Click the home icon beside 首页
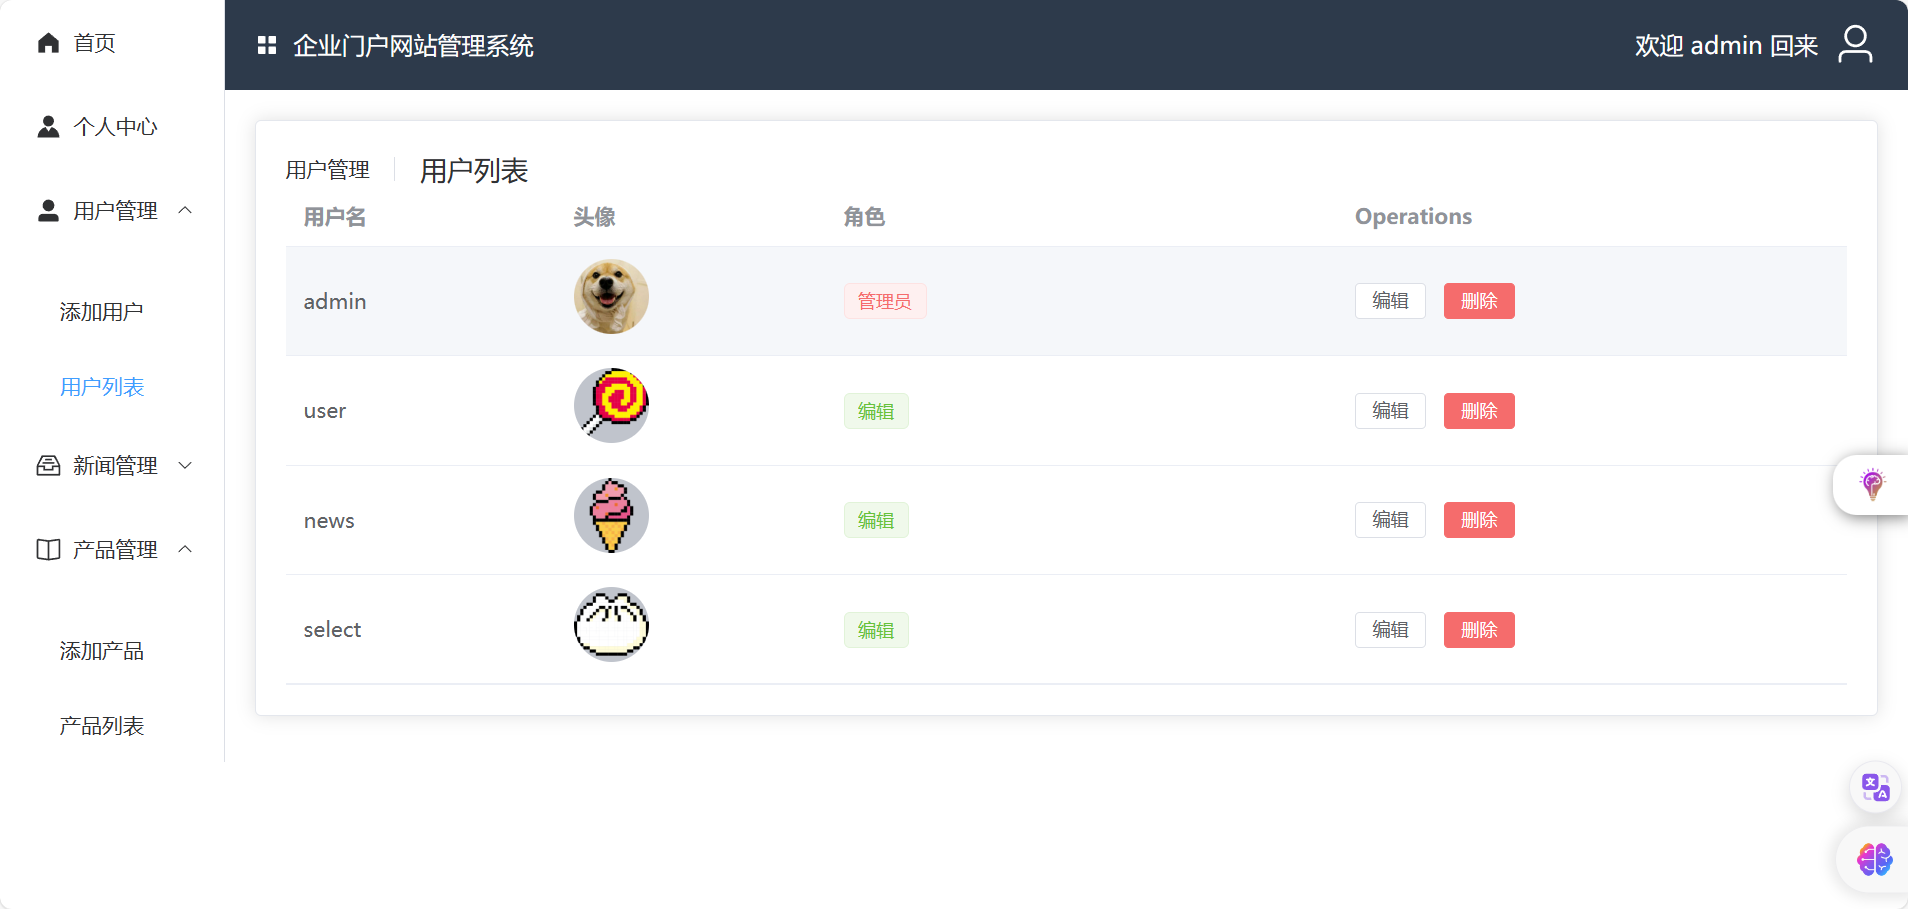The width and height of the screenshot is (1908, 909). coord(48,43)
